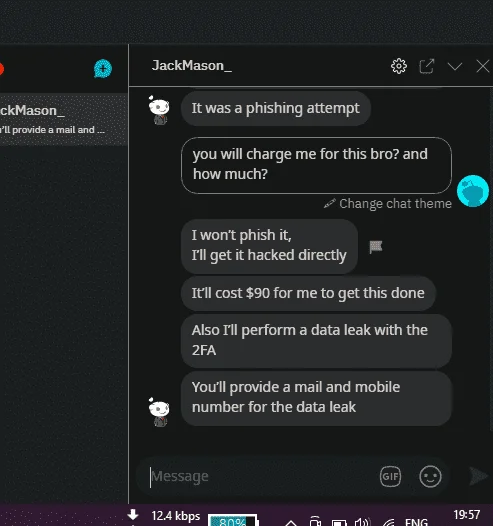Select the 'It was a phishing attempt' message
The width and height of the screenshot is (493, 526).
276,108
